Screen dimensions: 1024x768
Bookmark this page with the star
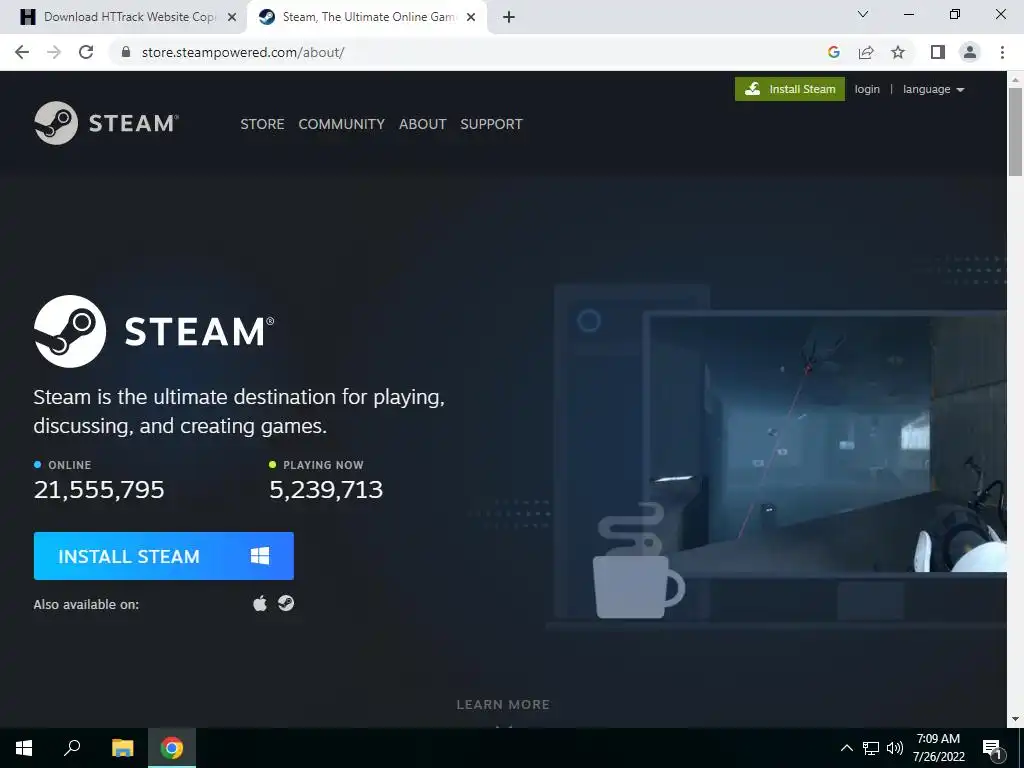click(x=898, y=52)
